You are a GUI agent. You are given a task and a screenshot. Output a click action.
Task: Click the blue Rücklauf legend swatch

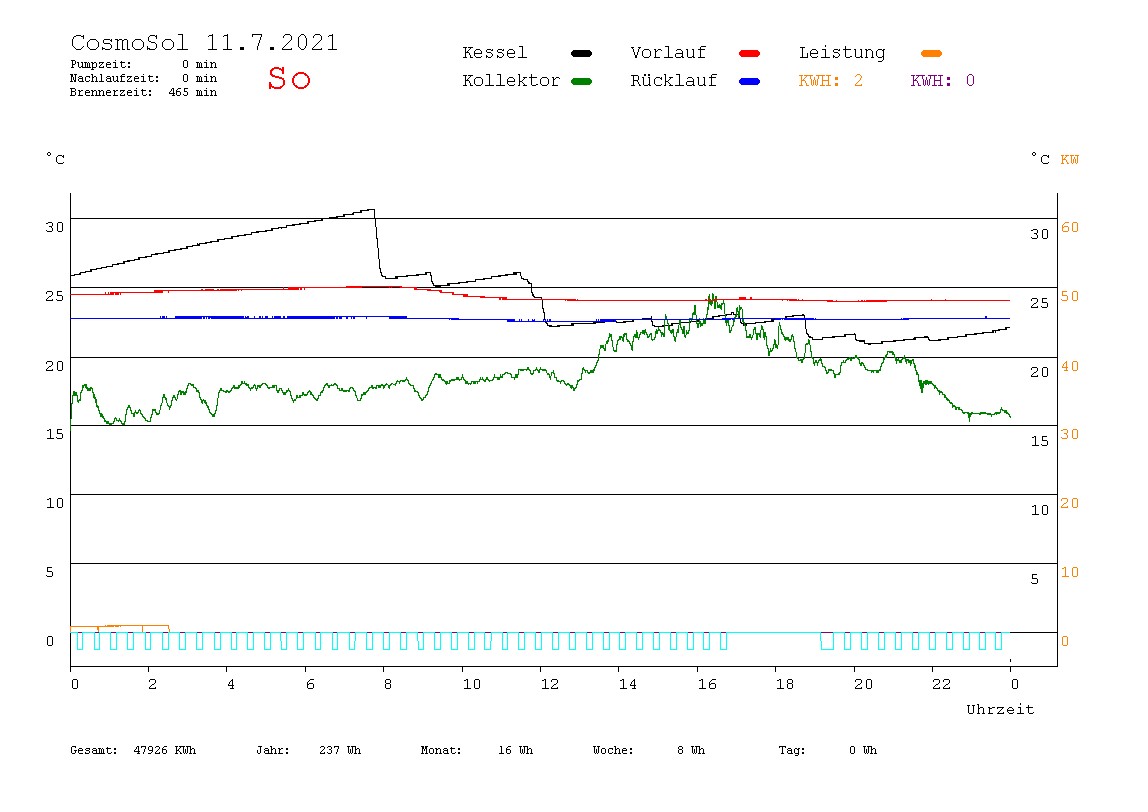coord(750,81)
